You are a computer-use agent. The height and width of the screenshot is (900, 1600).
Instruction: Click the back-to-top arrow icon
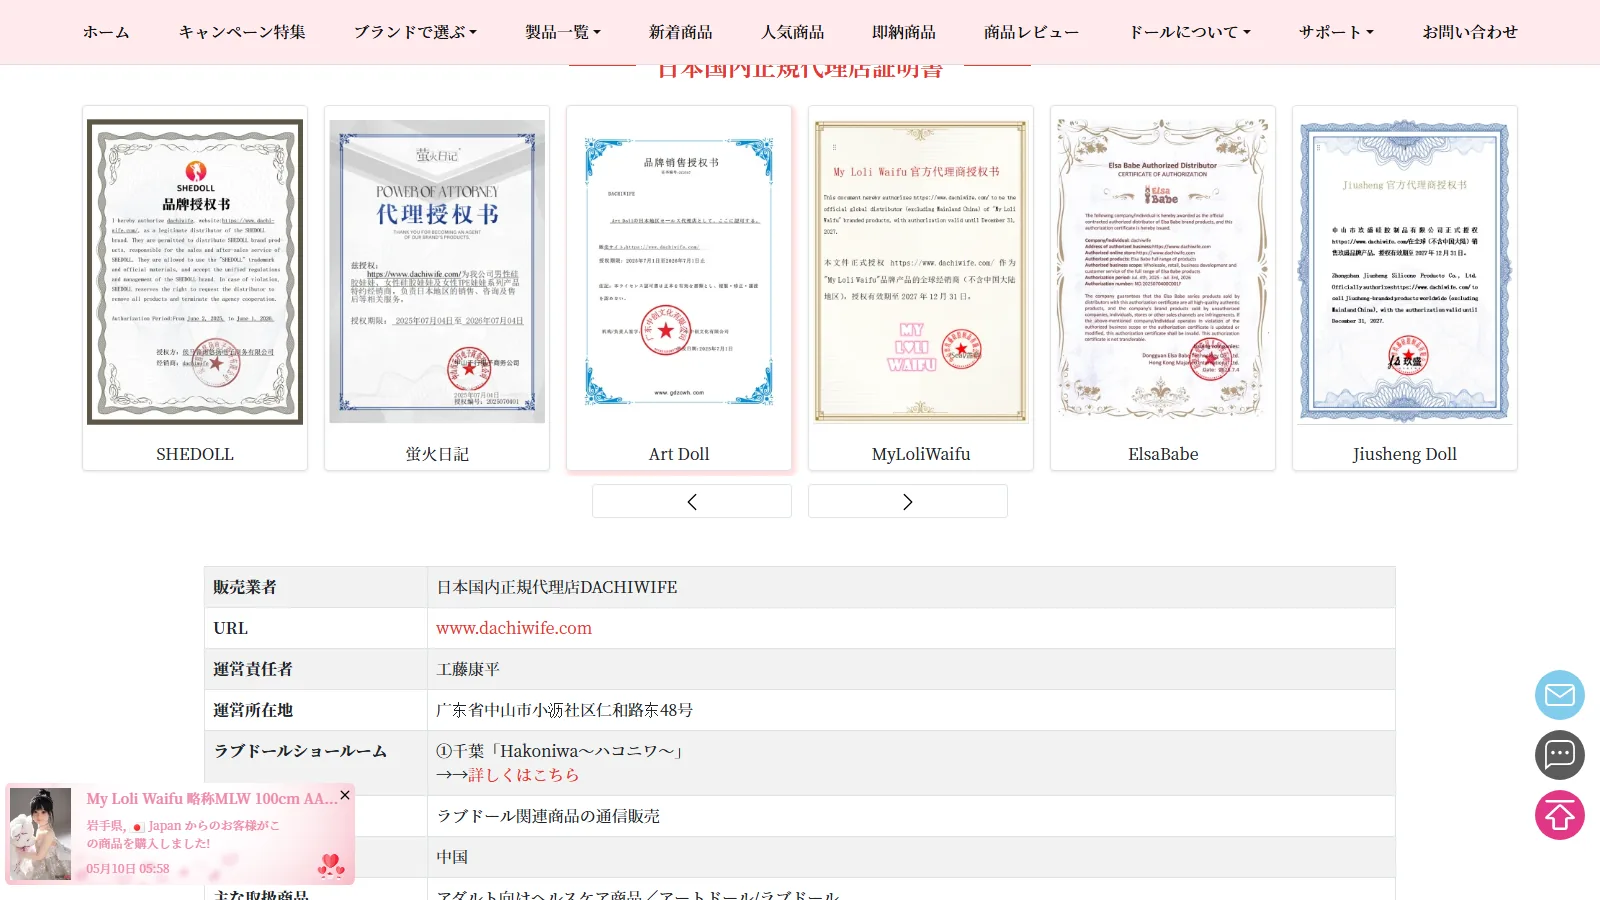(x=1559, y=815)
